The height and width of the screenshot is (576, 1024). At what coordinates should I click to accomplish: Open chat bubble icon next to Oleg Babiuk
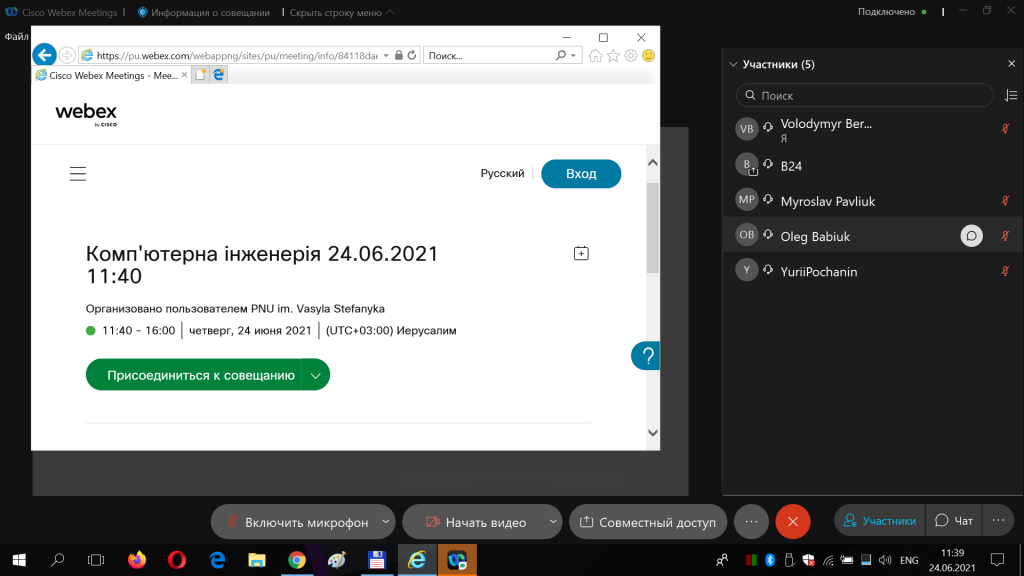point(971,236)
